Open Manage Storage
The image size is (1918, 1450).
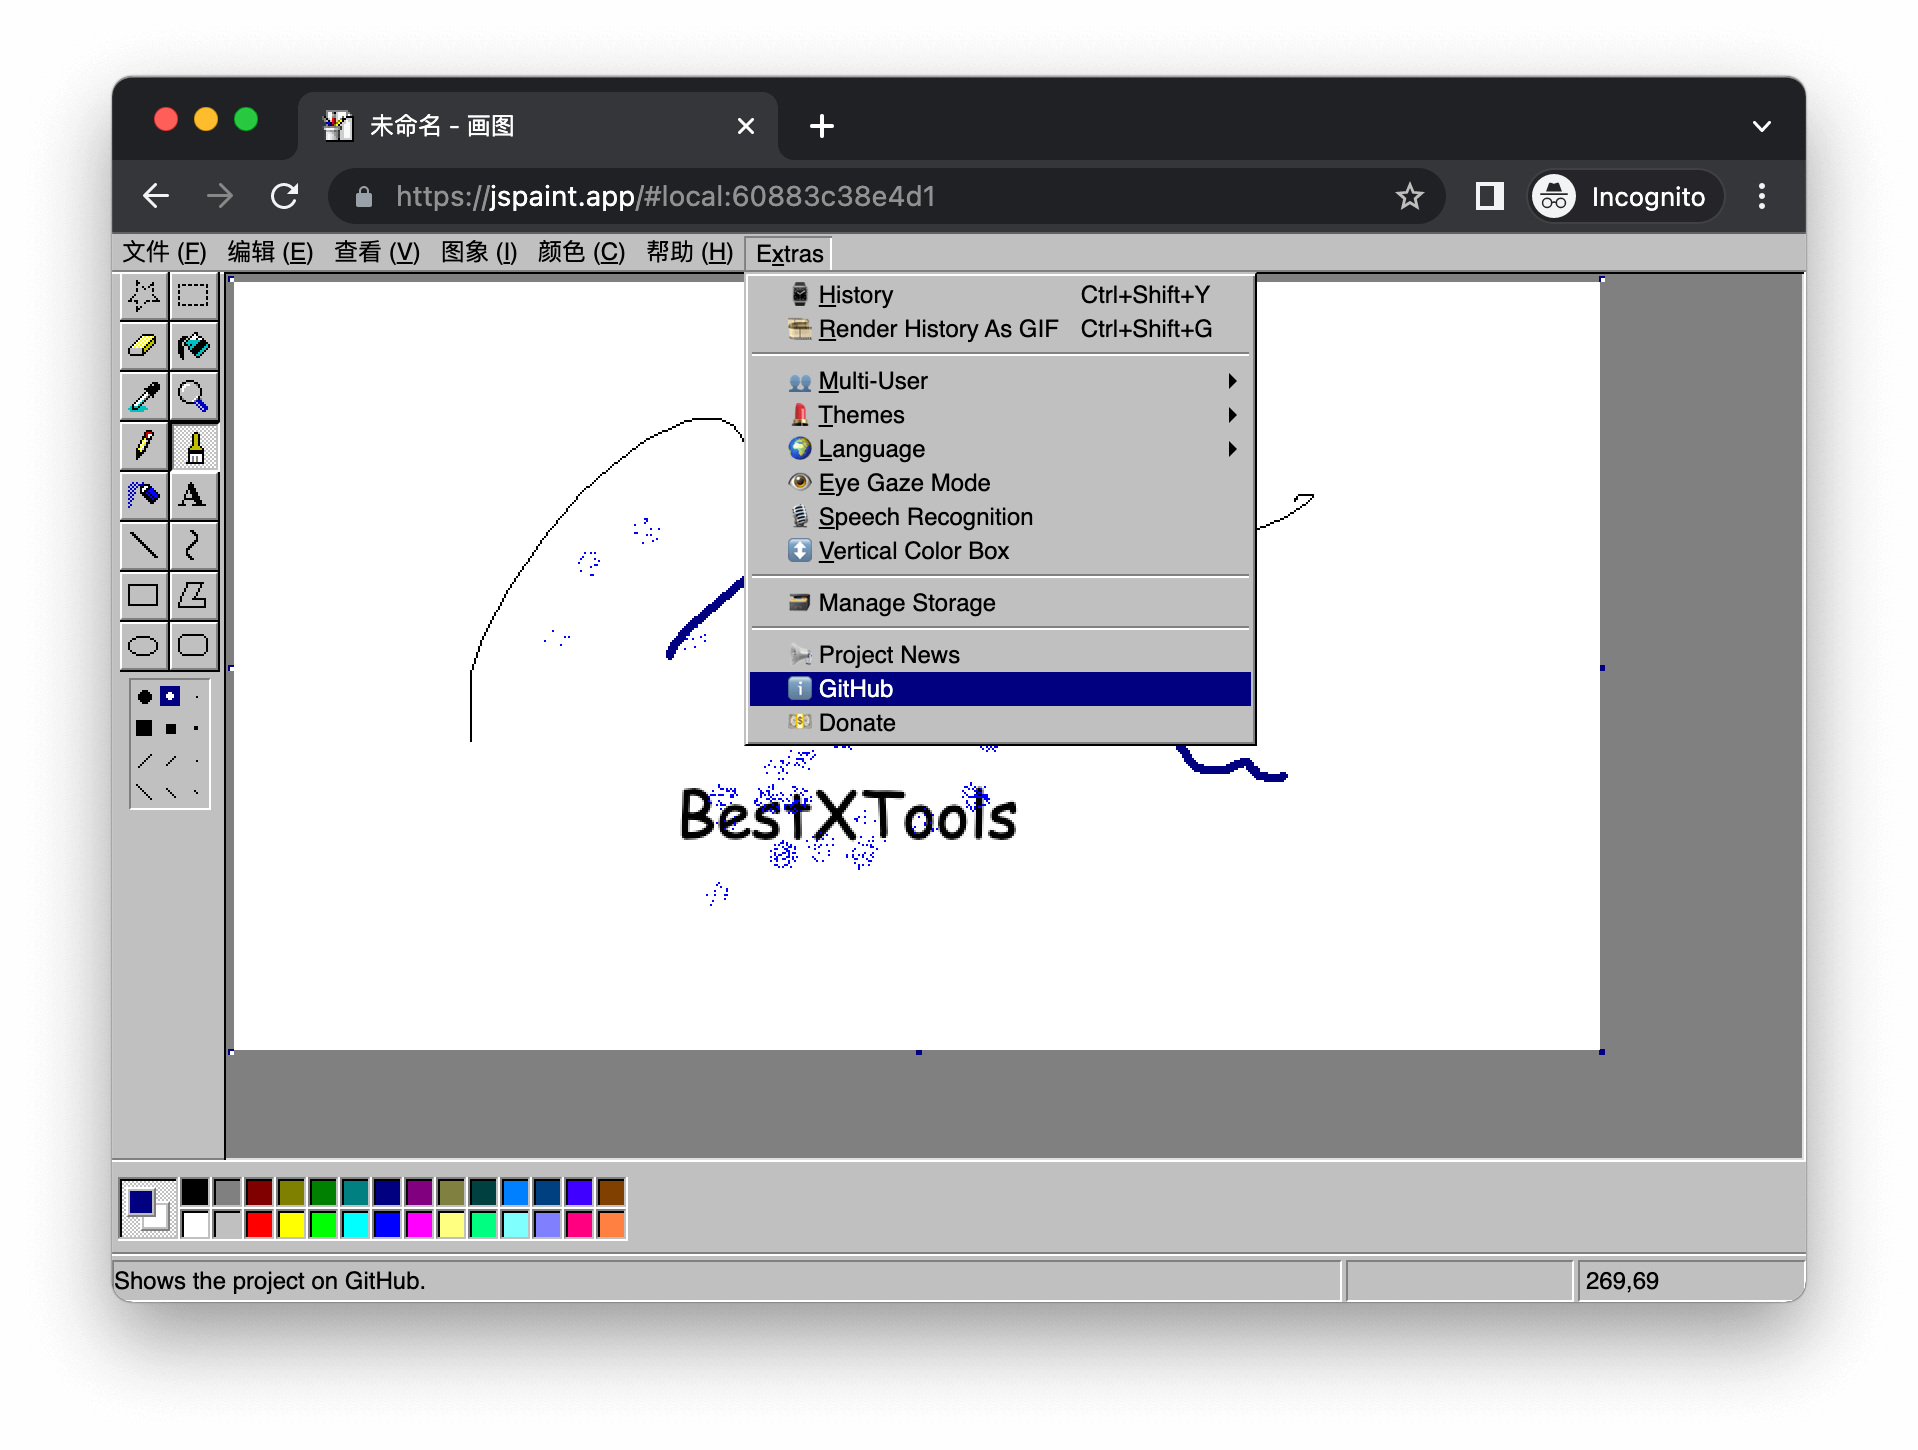pyautogui.click(x=1000, y=603)
